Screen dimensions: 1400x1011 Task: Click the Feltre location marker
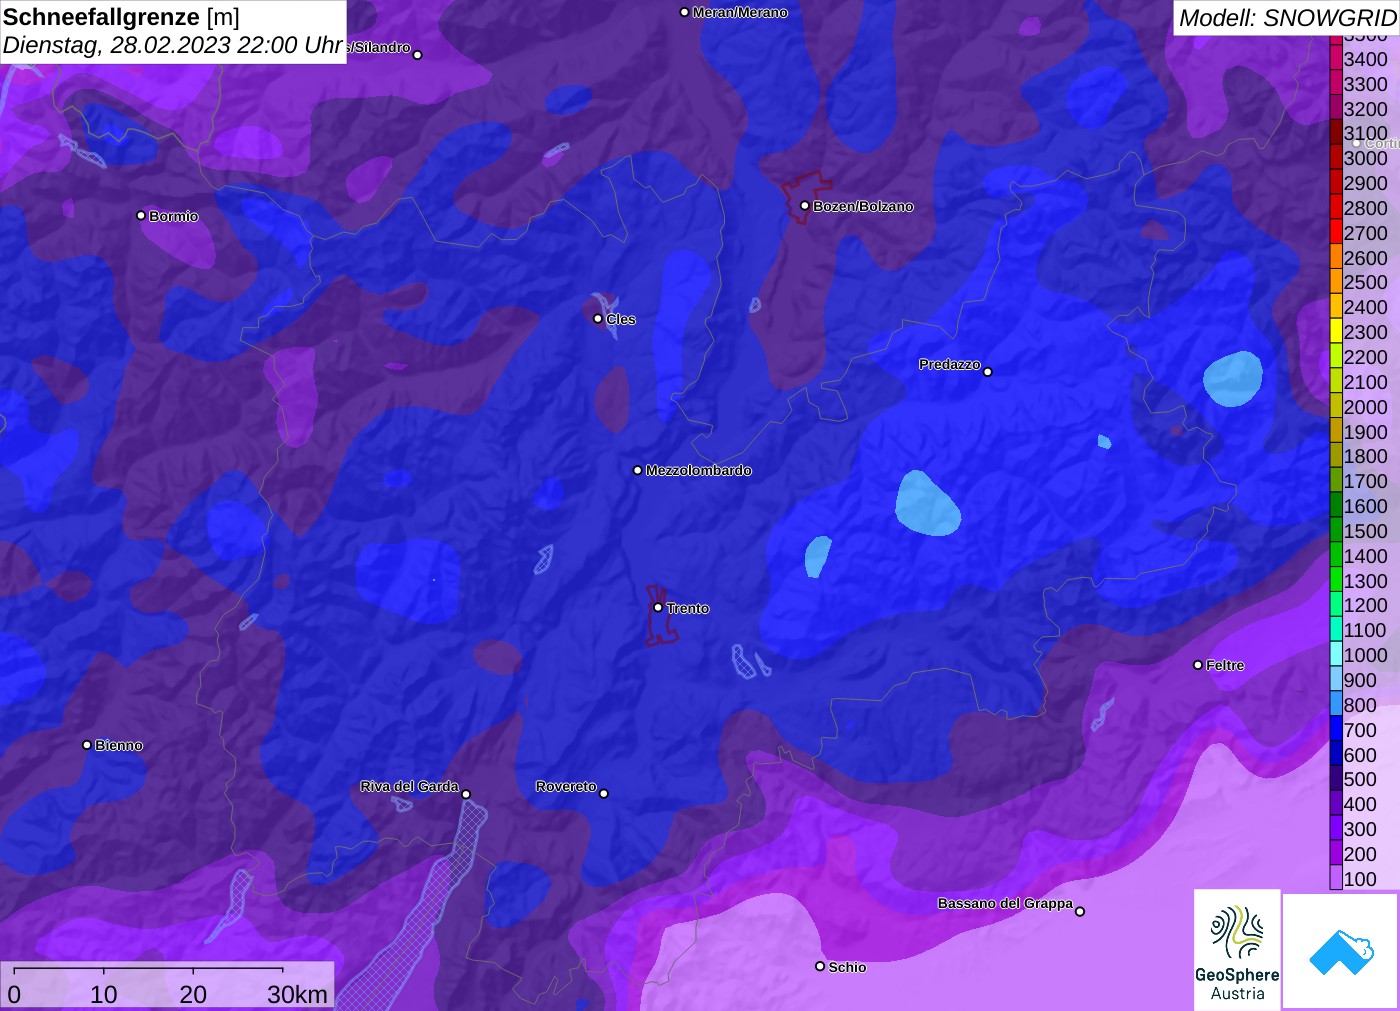pyautogui.click(x=1198, y=665)
